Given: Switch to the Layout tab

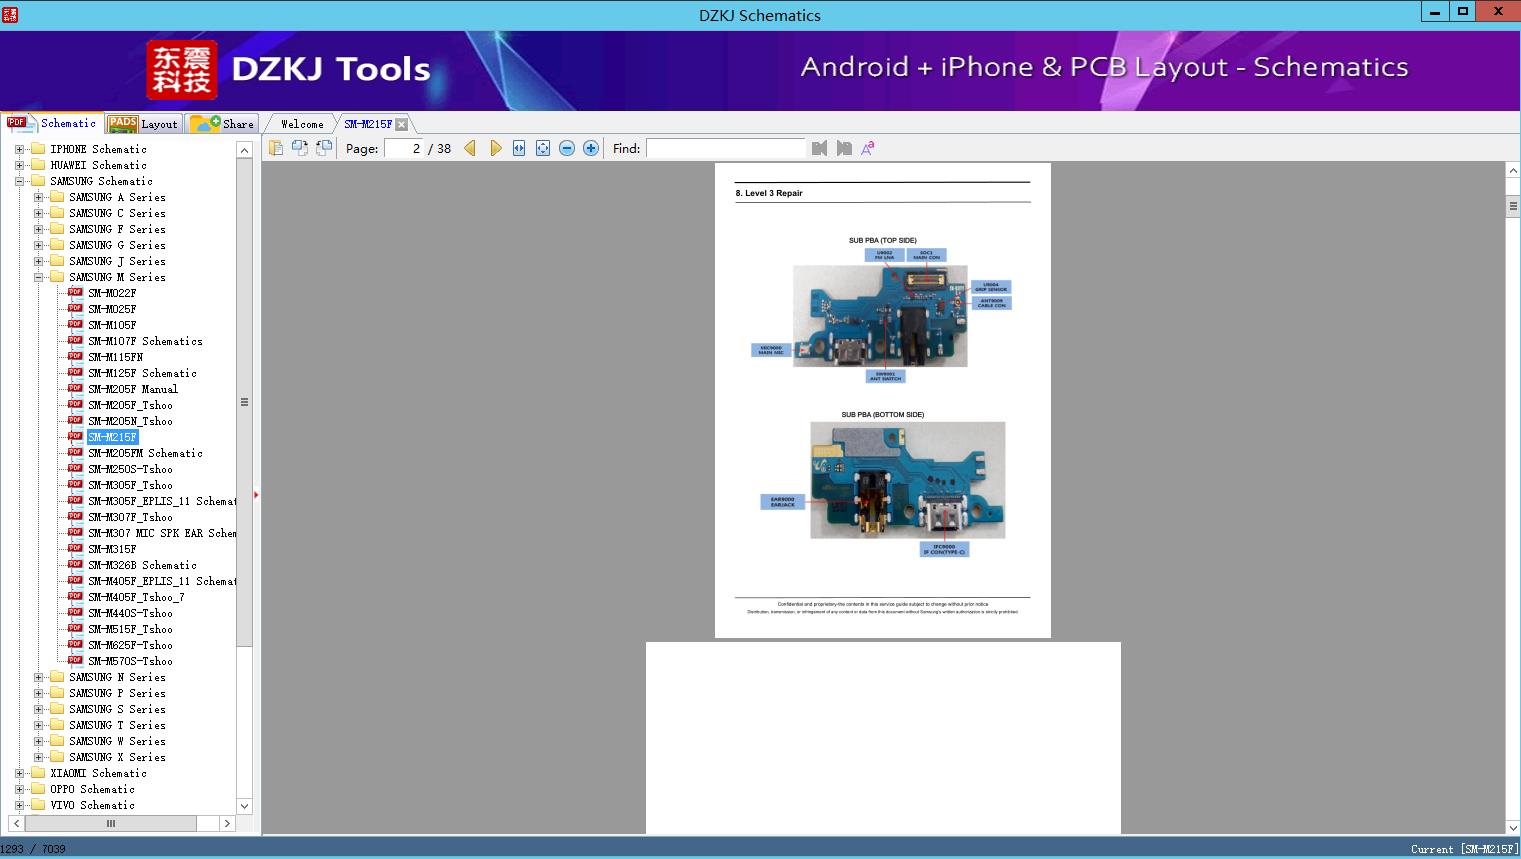Looking at the screenshot, I should (x=143, y=124).
